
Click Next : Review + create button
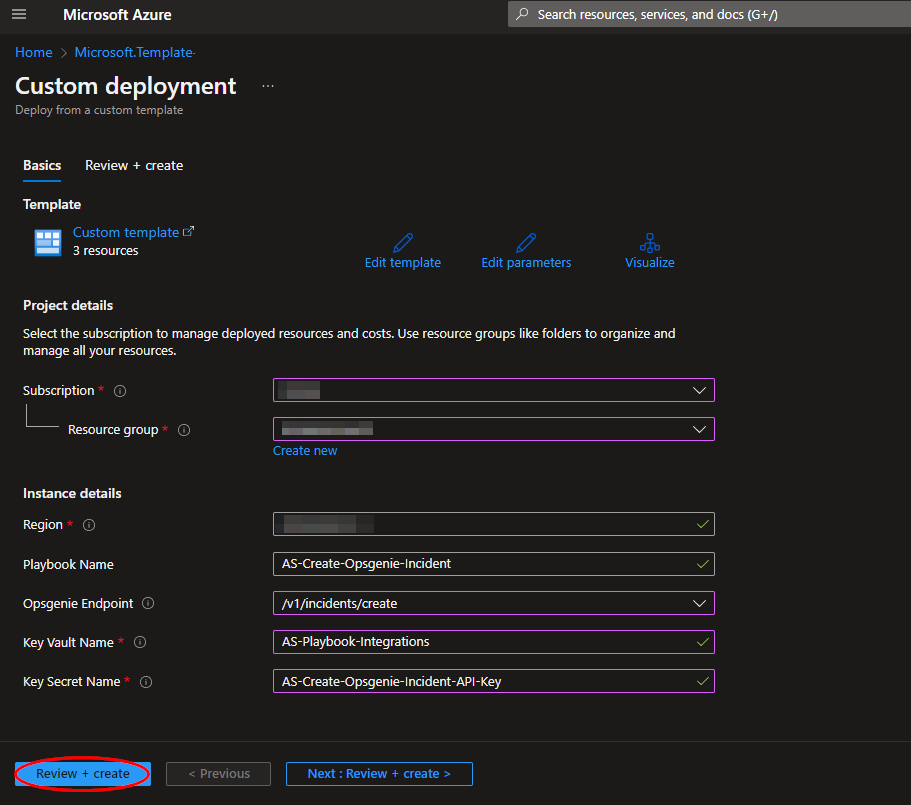pyautogui.click(x=379, y=774)
